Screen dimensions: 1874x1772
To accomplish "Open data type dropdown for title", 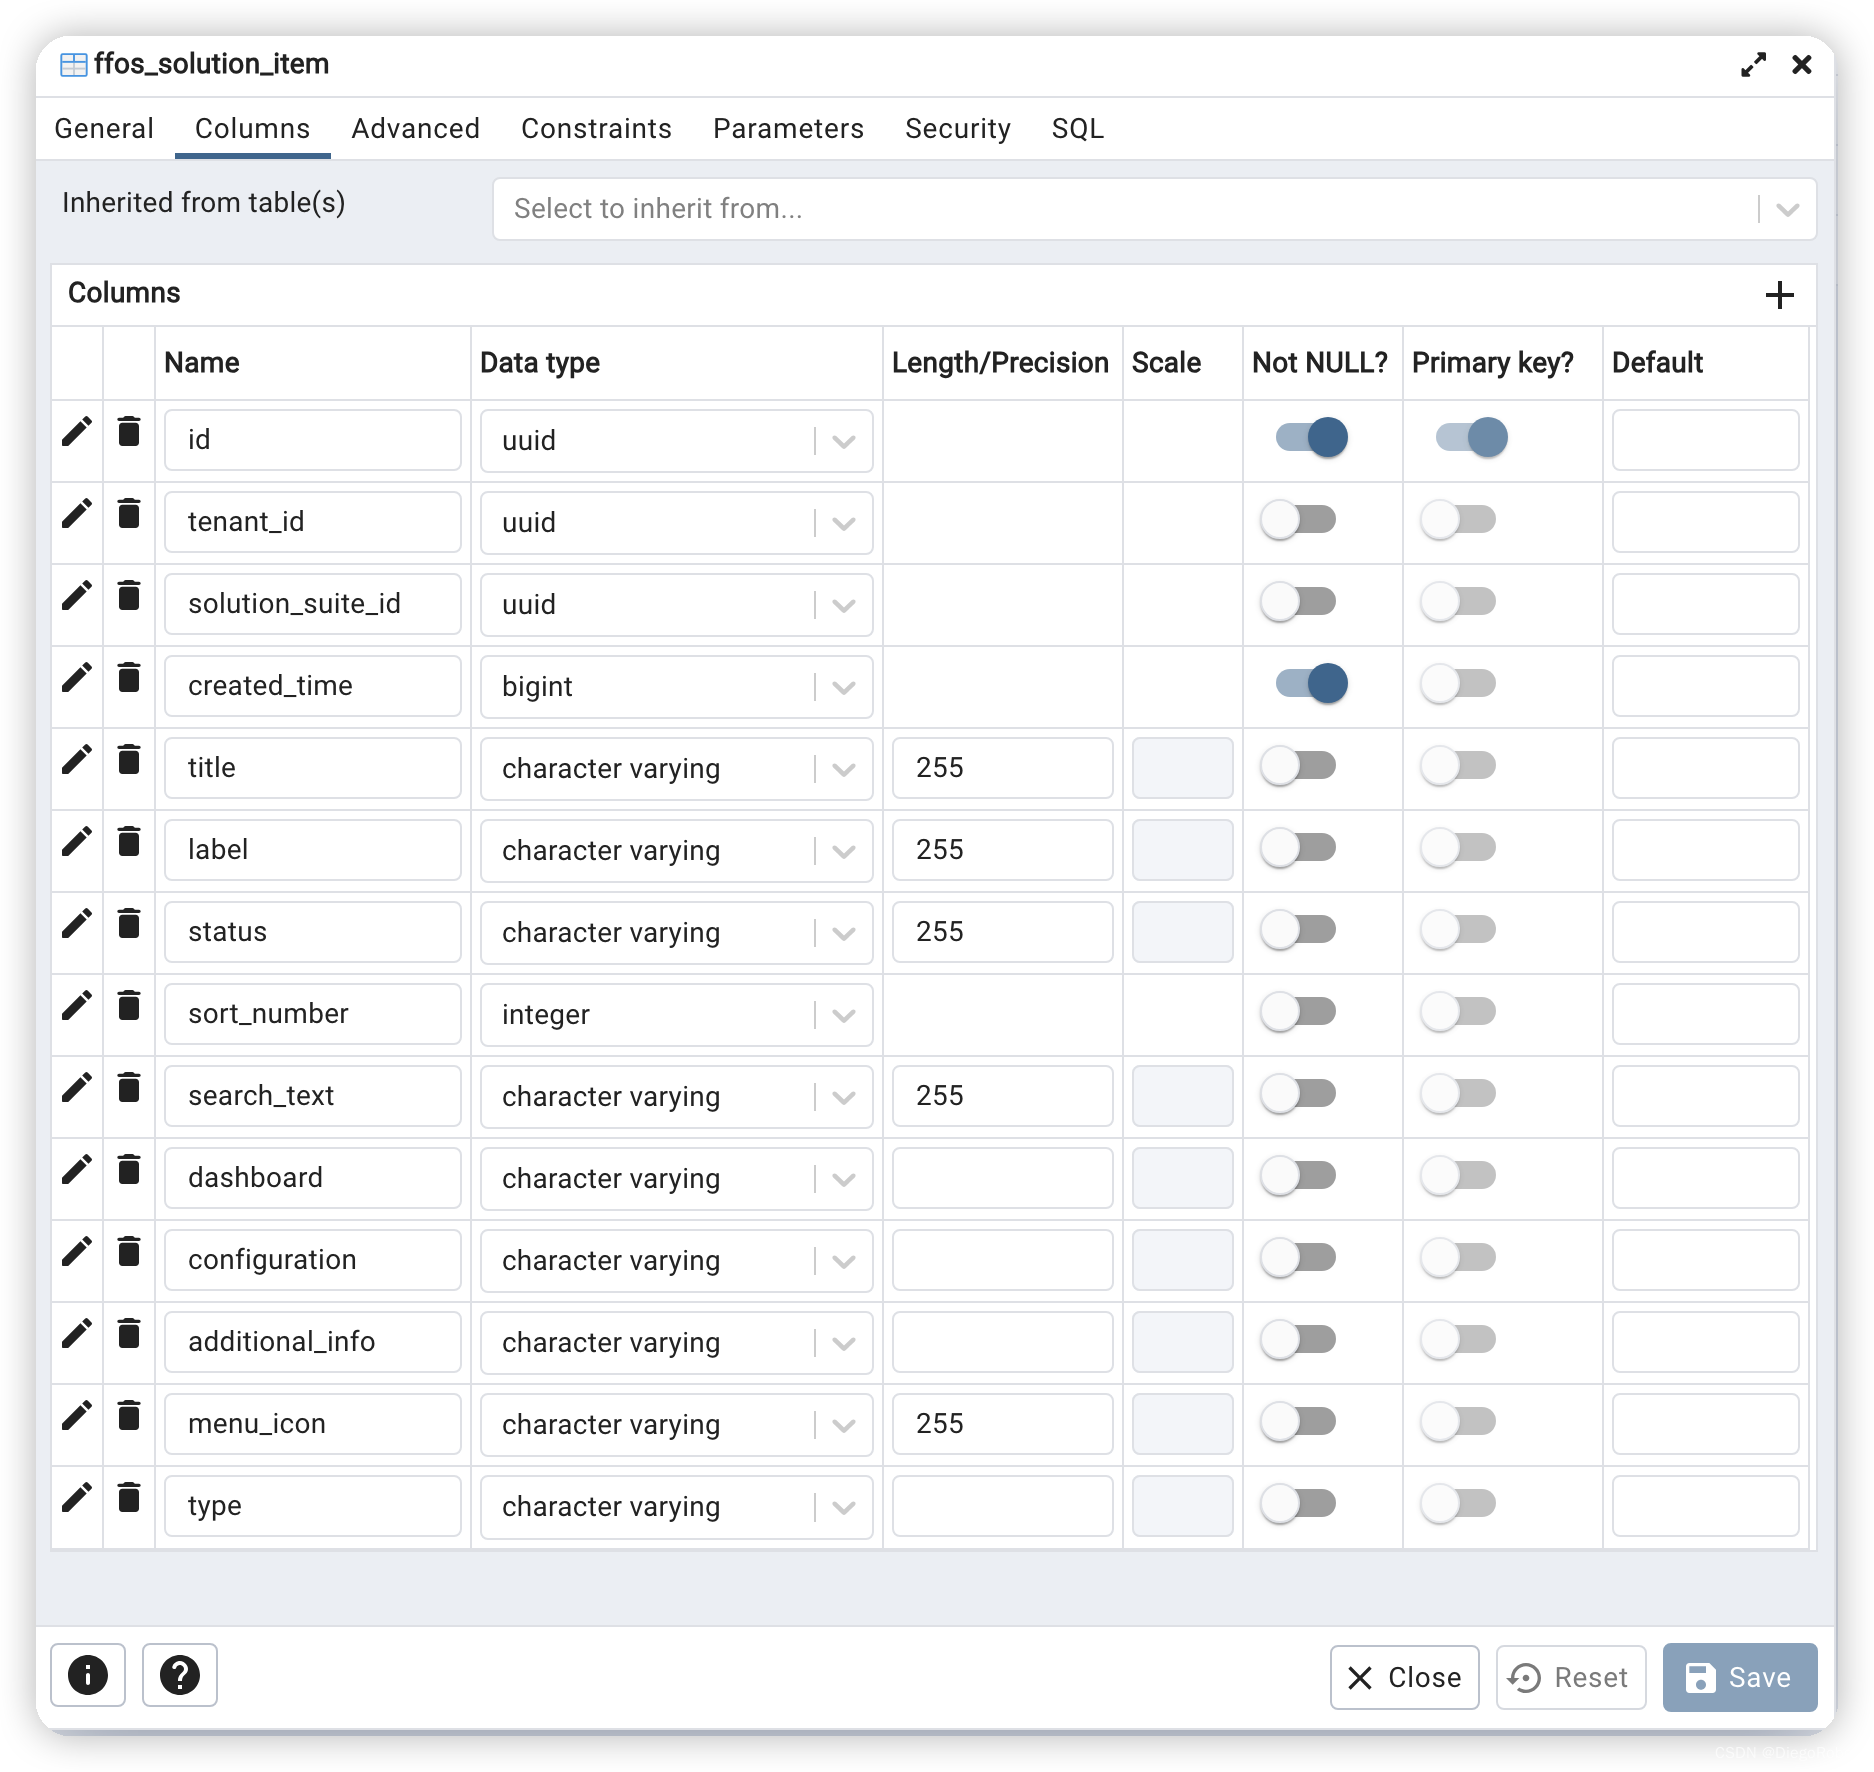I will tap(676, 768).
